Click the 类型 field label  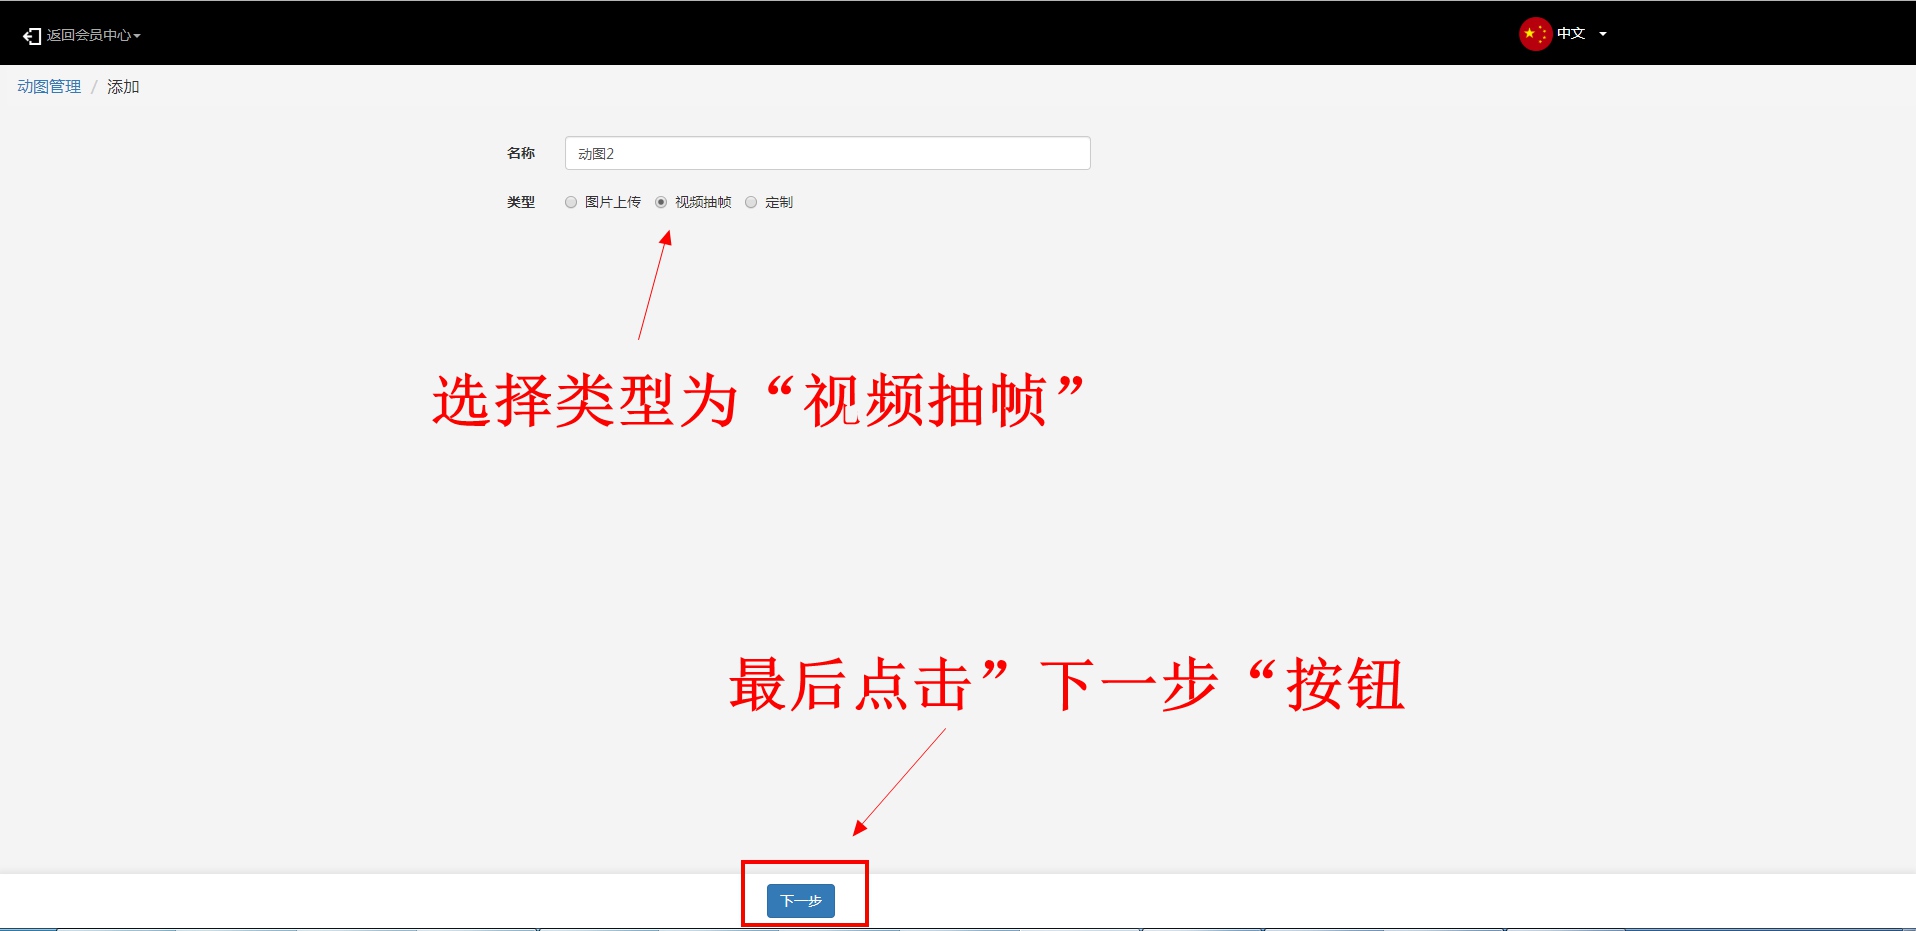pyautogui.click(x=520, y=202)
